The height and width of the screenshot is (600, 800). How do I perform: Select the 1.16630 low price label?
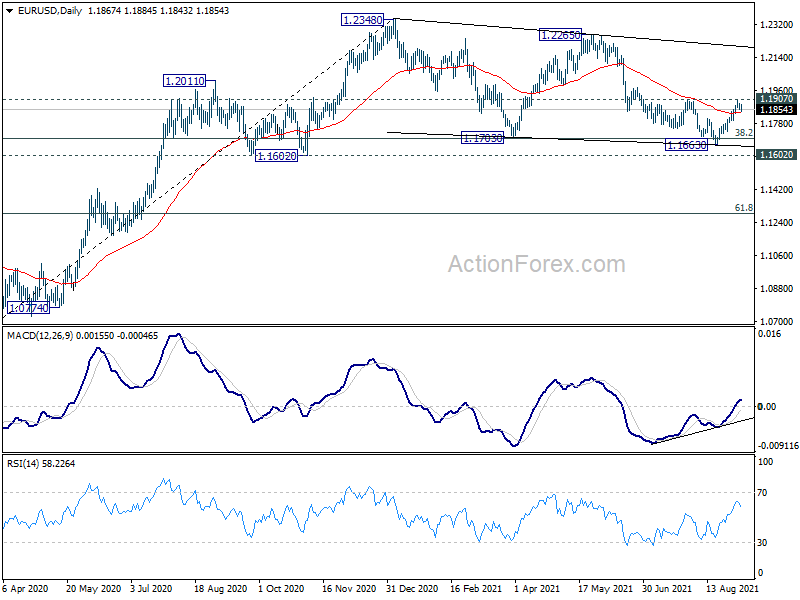pyautogui.click(x=687, y=146)
